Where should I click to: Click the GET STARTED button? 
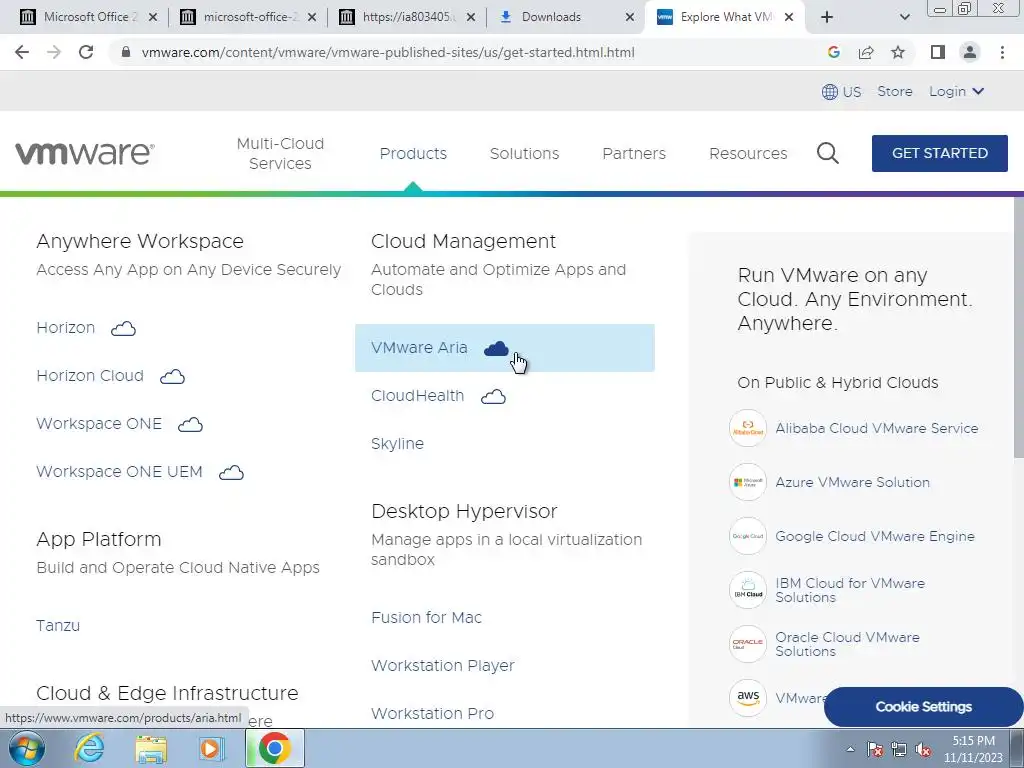coord(940,153)
